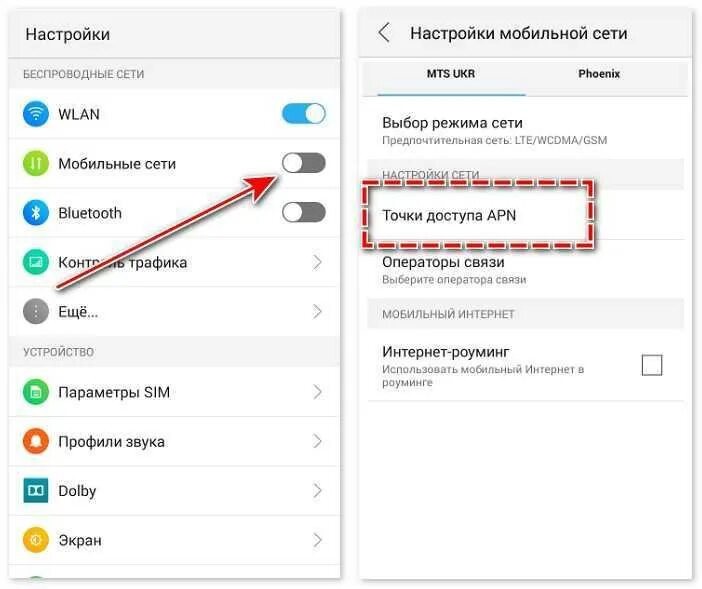Switch to the Phoenix SIM tab

click(599, 74)
